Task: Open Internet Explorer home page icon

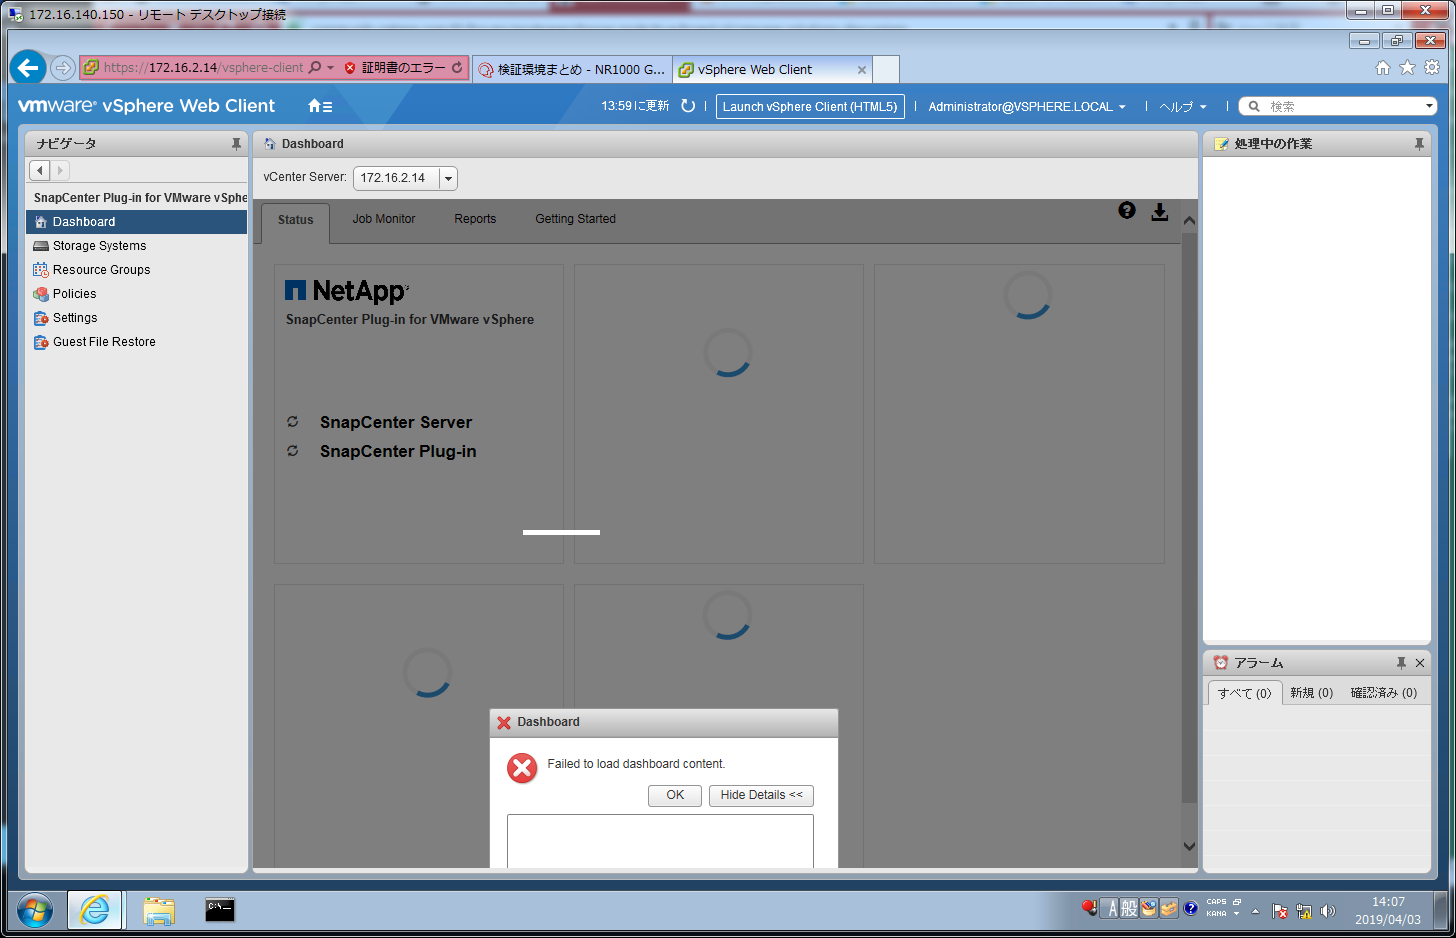Action: [1383, 68]
